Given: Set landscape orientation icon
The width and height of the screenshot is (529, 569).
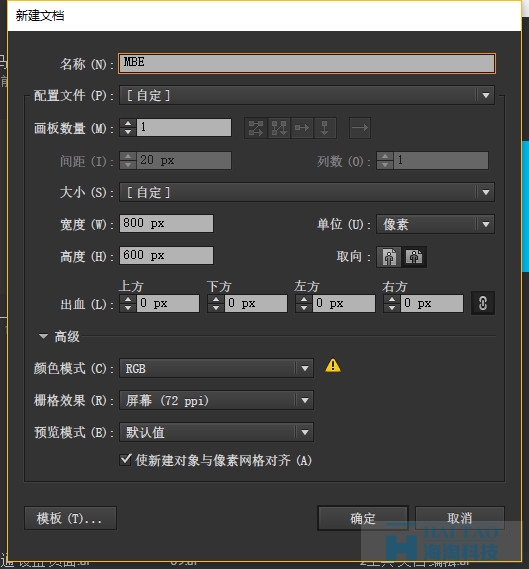Looking at the screenshot, I should (x=414, y=257).
